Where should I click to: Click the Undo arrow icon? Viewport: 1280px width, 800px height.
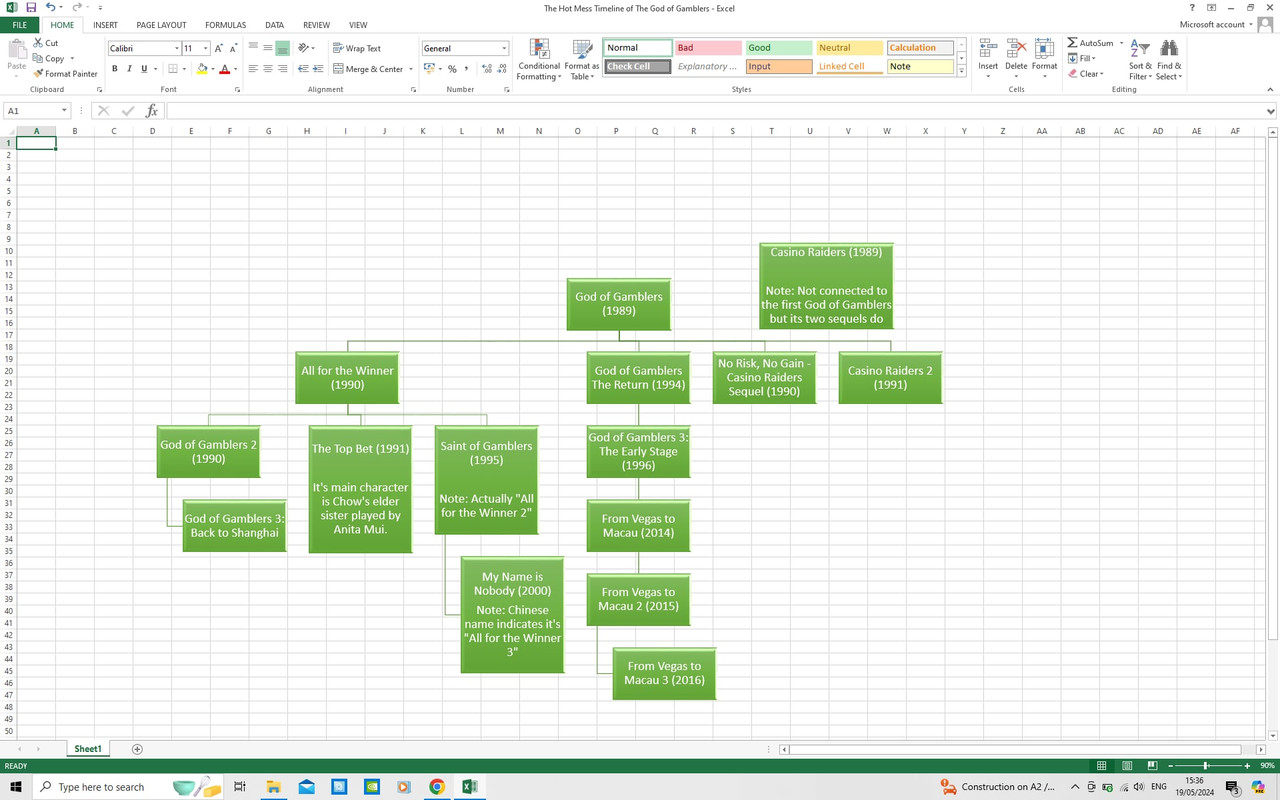pyautogui.click(x=50, y=7)
